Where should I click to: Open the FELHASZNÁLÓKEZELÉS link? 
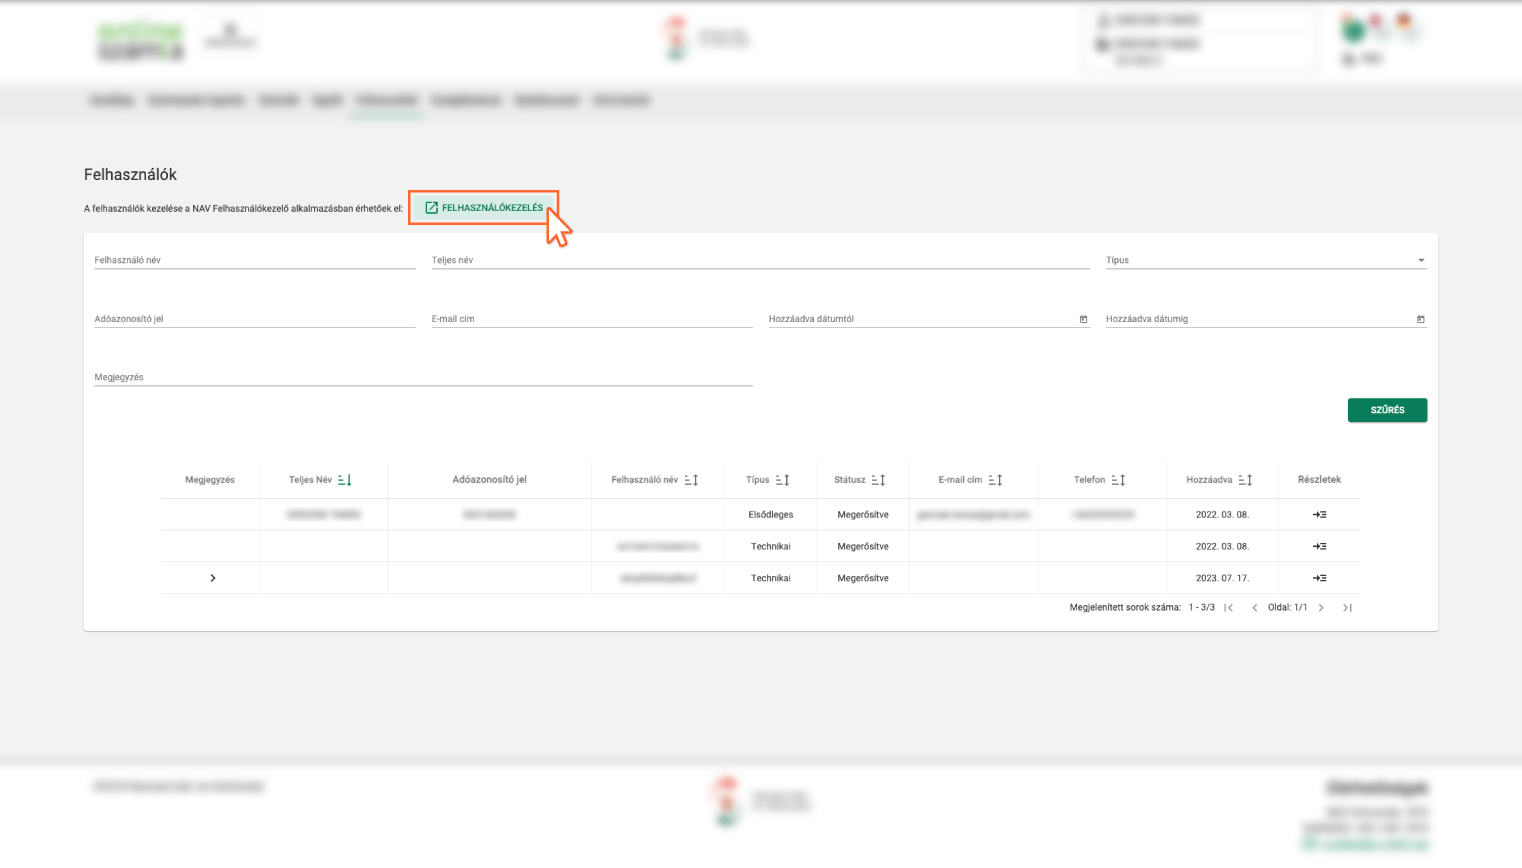484,208
